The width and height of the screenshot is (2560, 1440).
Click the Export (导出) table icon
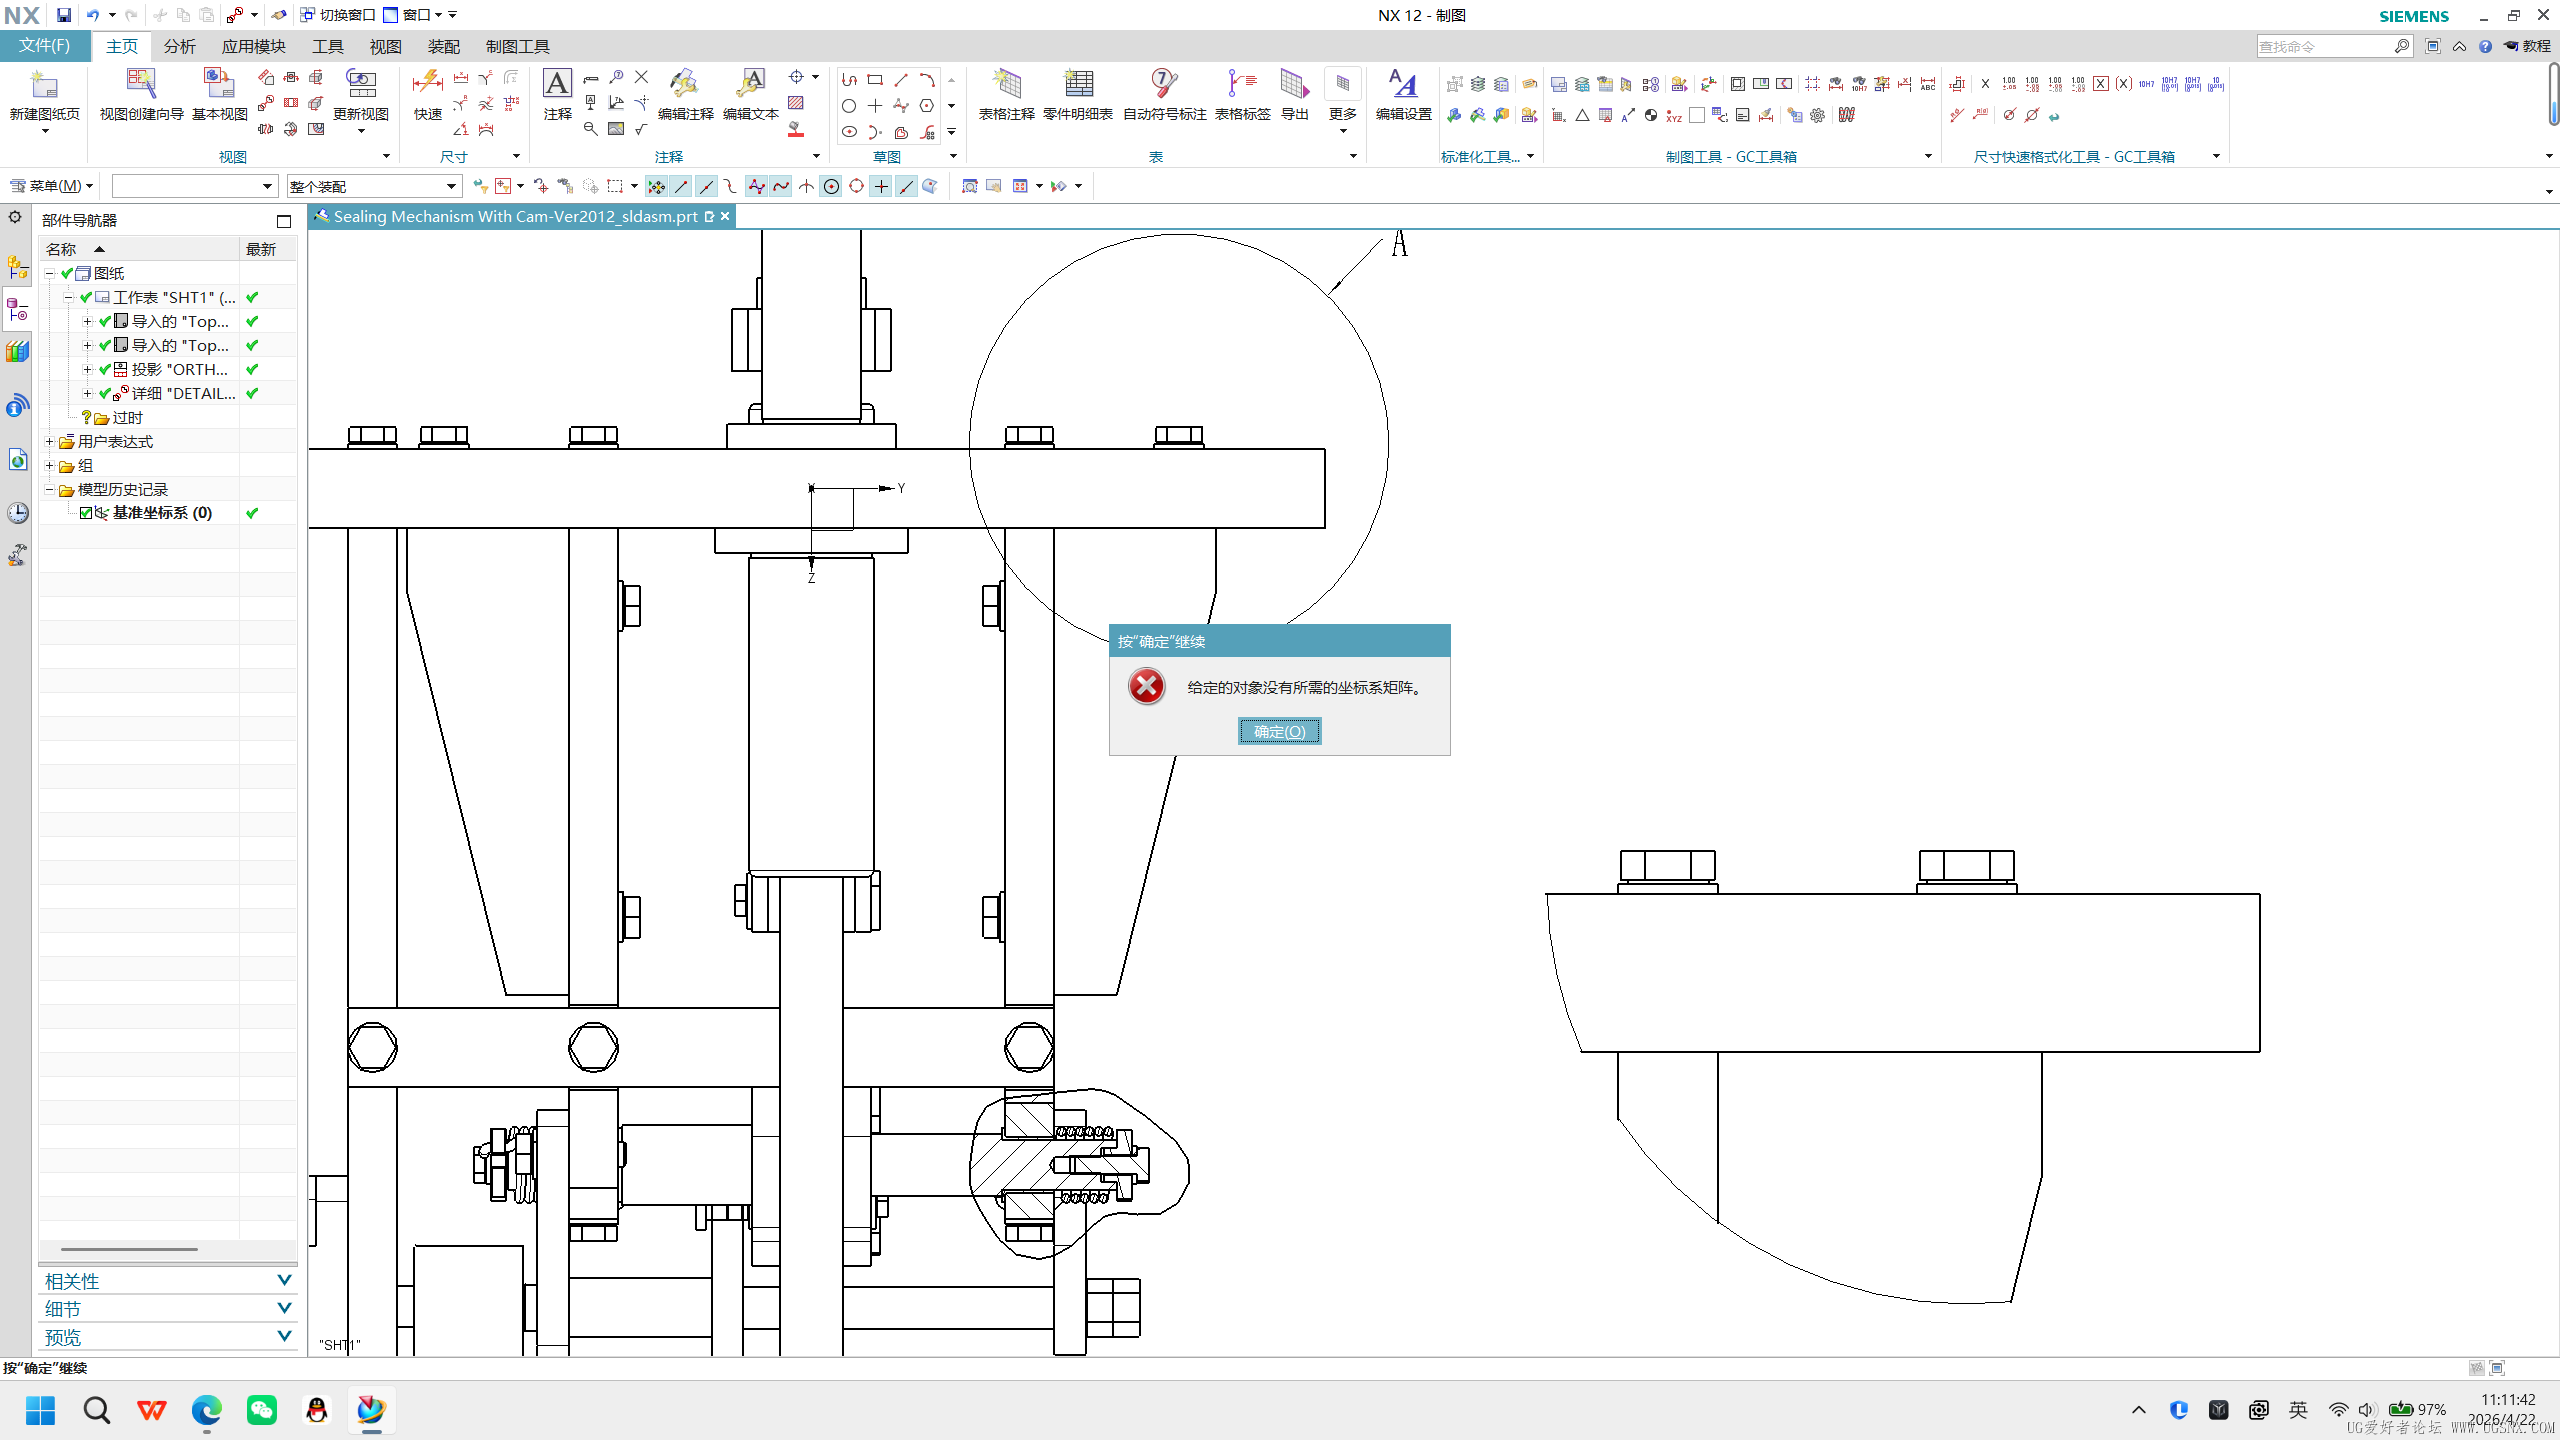coord(1295,83)
